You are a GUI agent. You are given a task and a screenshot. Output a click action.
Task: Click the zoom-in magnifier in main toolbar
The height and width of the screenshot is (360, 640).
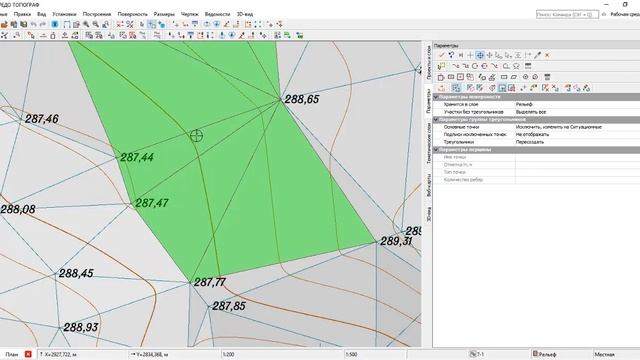86,24
